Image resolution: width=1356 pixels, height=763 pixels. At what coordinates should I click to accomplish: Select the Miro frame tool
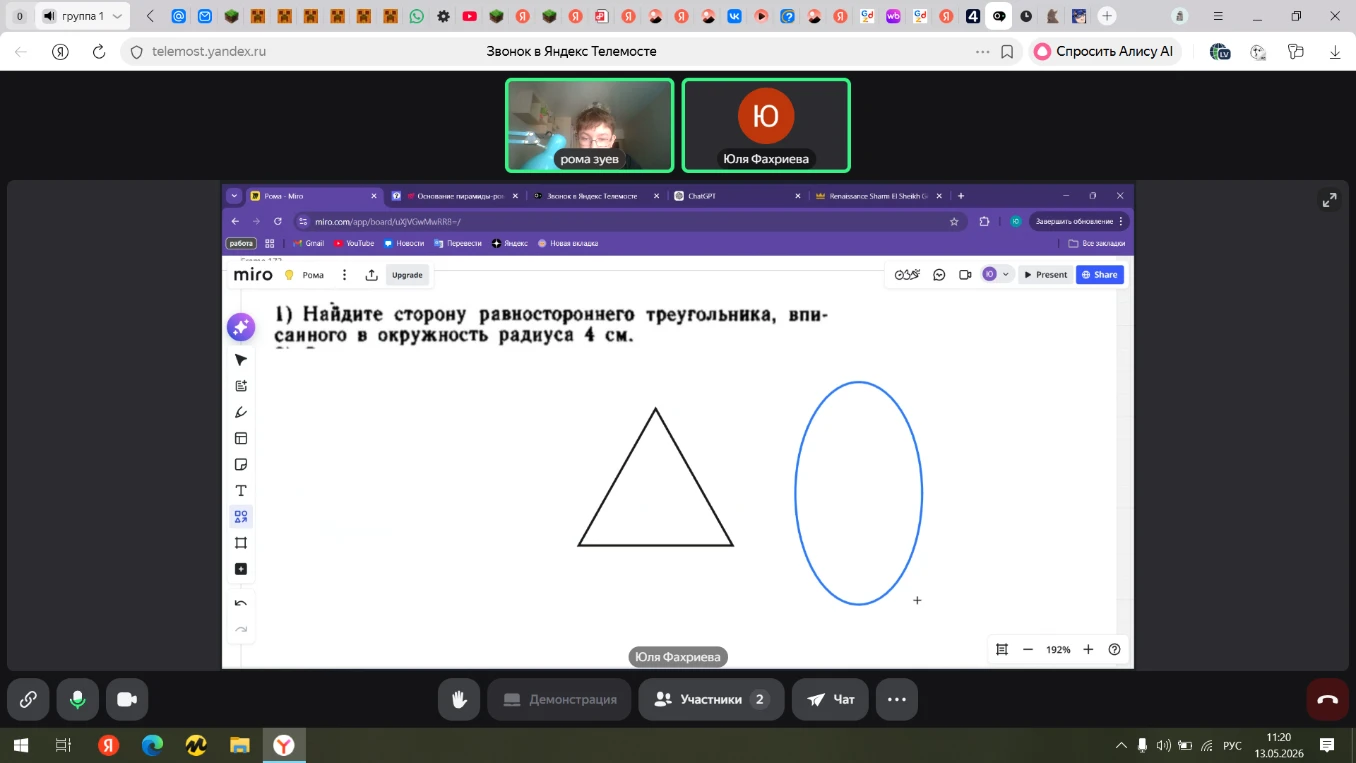[241, 542]
